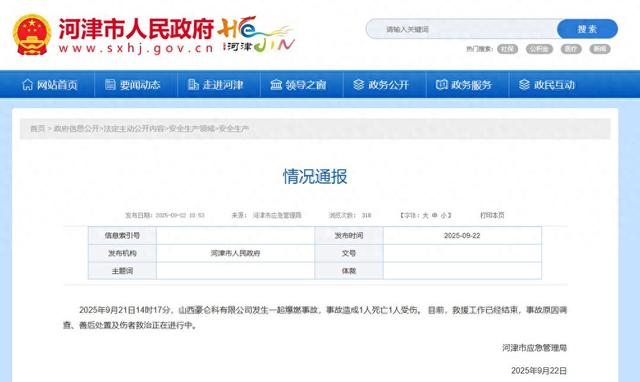Open the last 安全生产 breadcrumb link
This screenshot has width=640, height=382.
[234, 129]
